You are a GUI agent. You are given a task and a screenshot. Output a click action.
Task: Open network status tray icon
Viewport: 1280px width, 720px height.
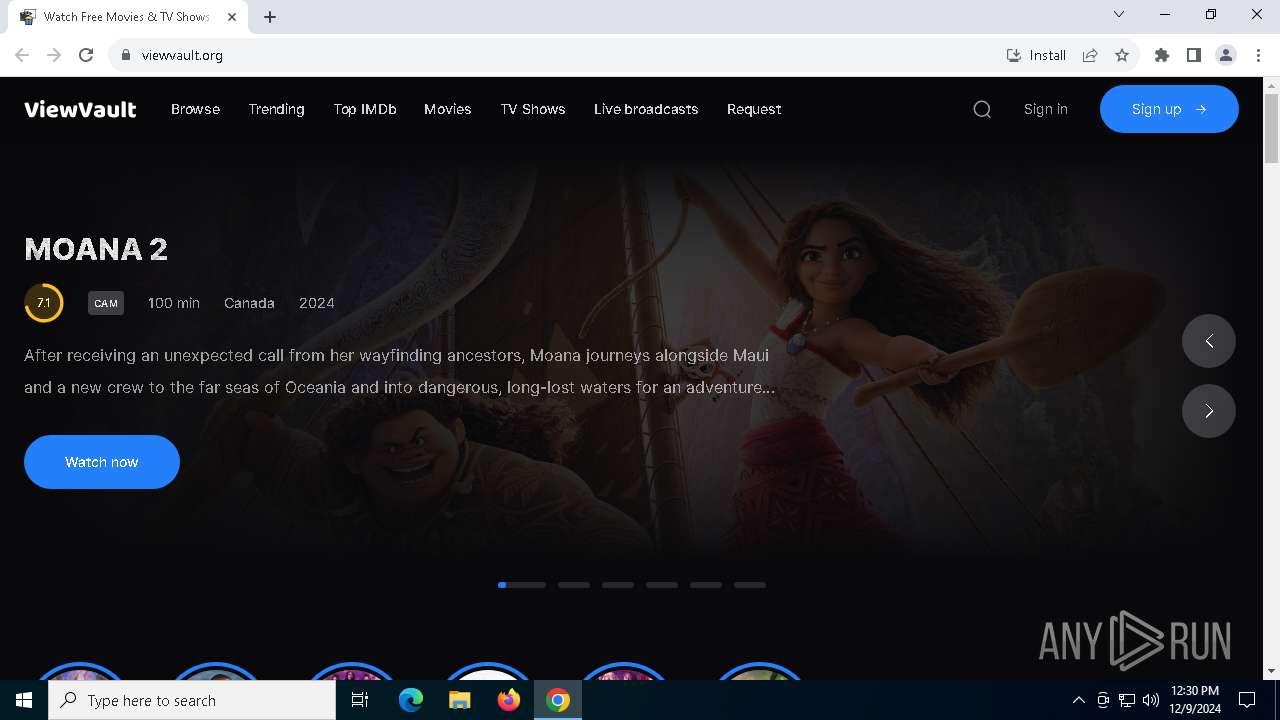pos(1127,700)
